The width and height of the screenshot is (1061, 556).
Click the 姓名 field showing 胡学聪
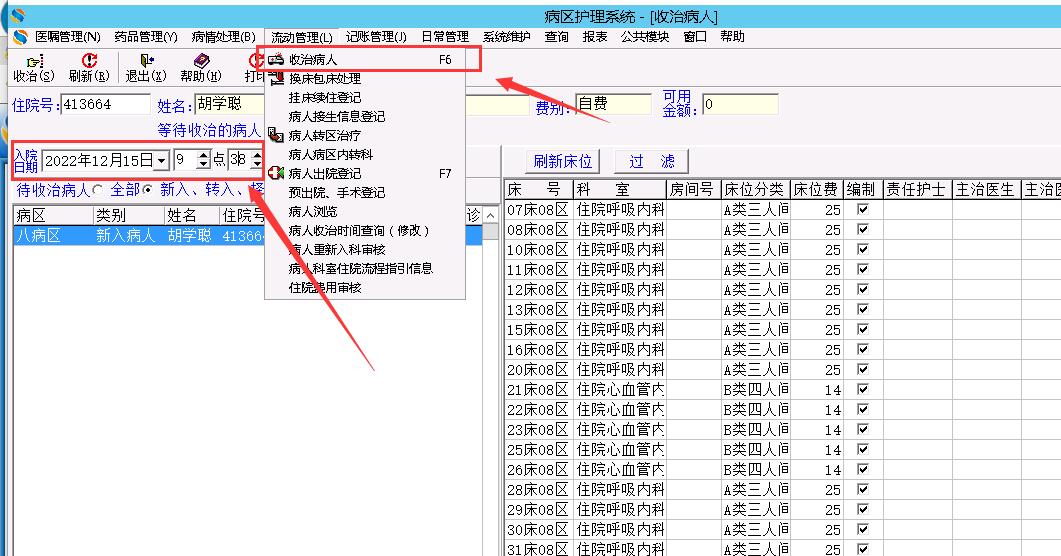(229, 104)
